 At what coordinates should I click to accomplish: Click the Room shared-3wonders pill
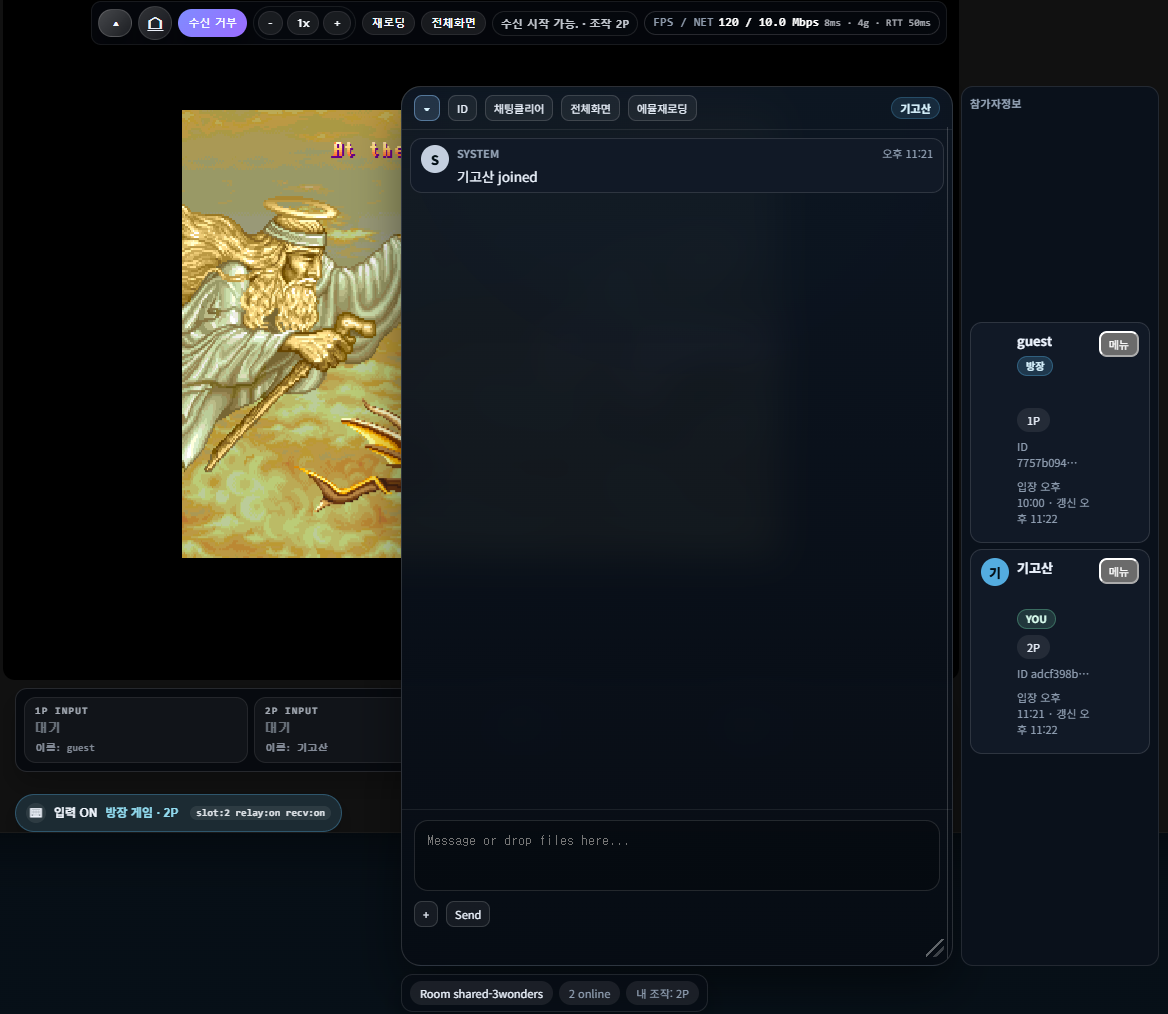tap(481, 994)
